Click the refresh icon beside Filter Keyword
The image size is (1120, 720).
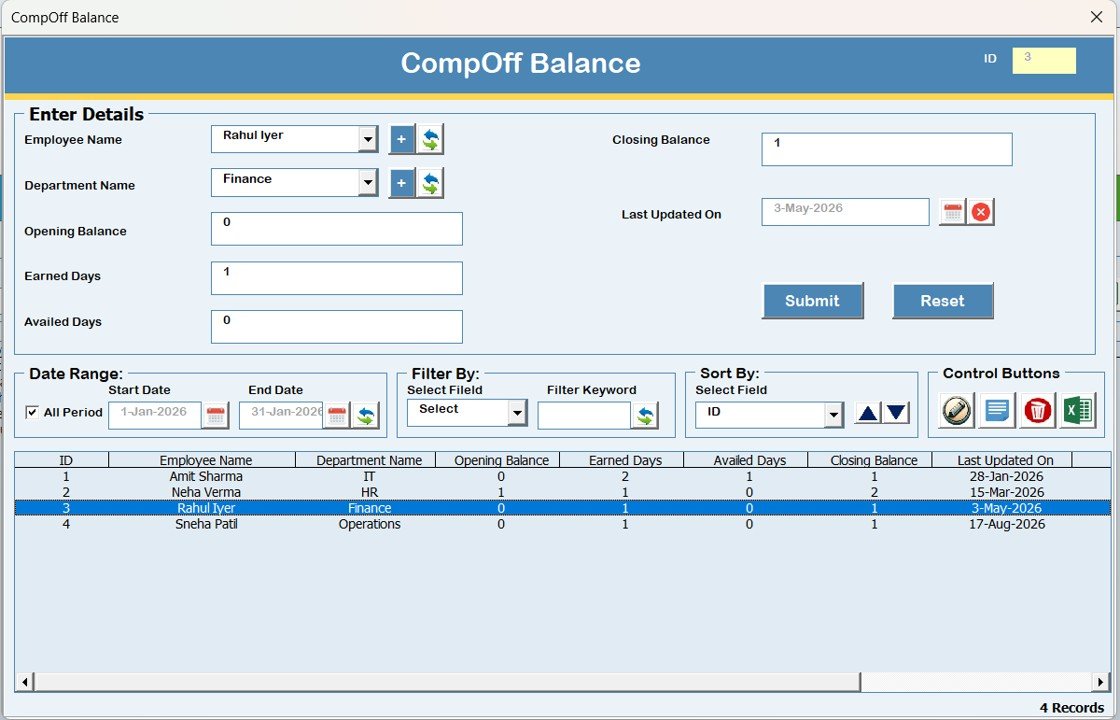645,416
